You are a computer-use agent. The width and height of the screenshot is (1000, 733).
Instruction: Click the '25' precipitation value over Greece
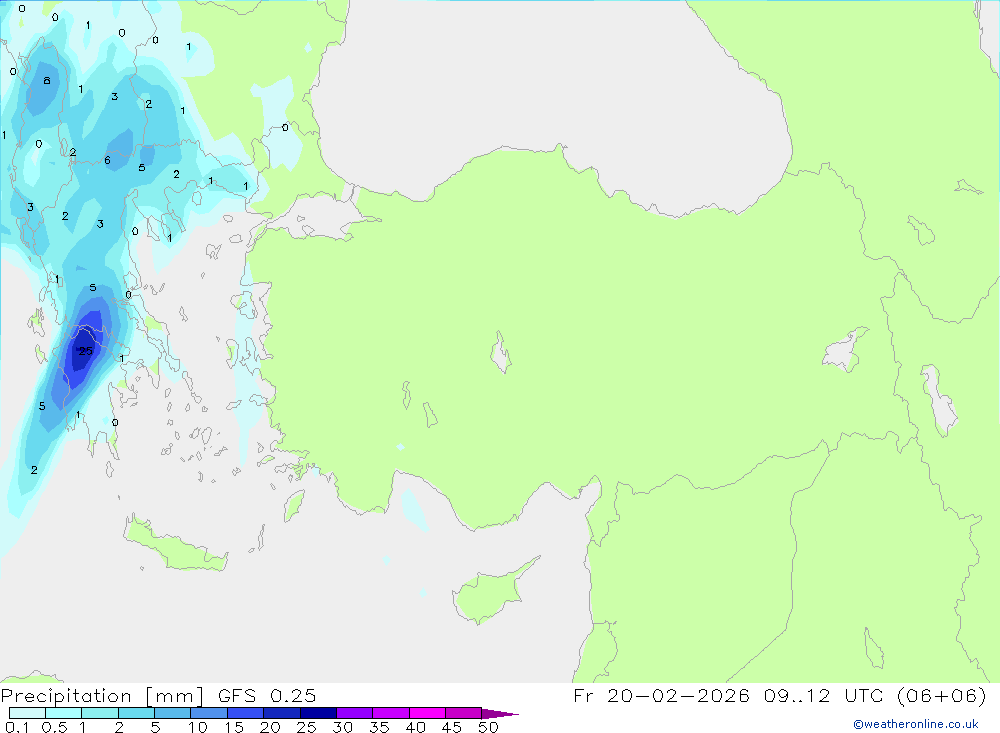pyautogui.click(x=85, y=351)
